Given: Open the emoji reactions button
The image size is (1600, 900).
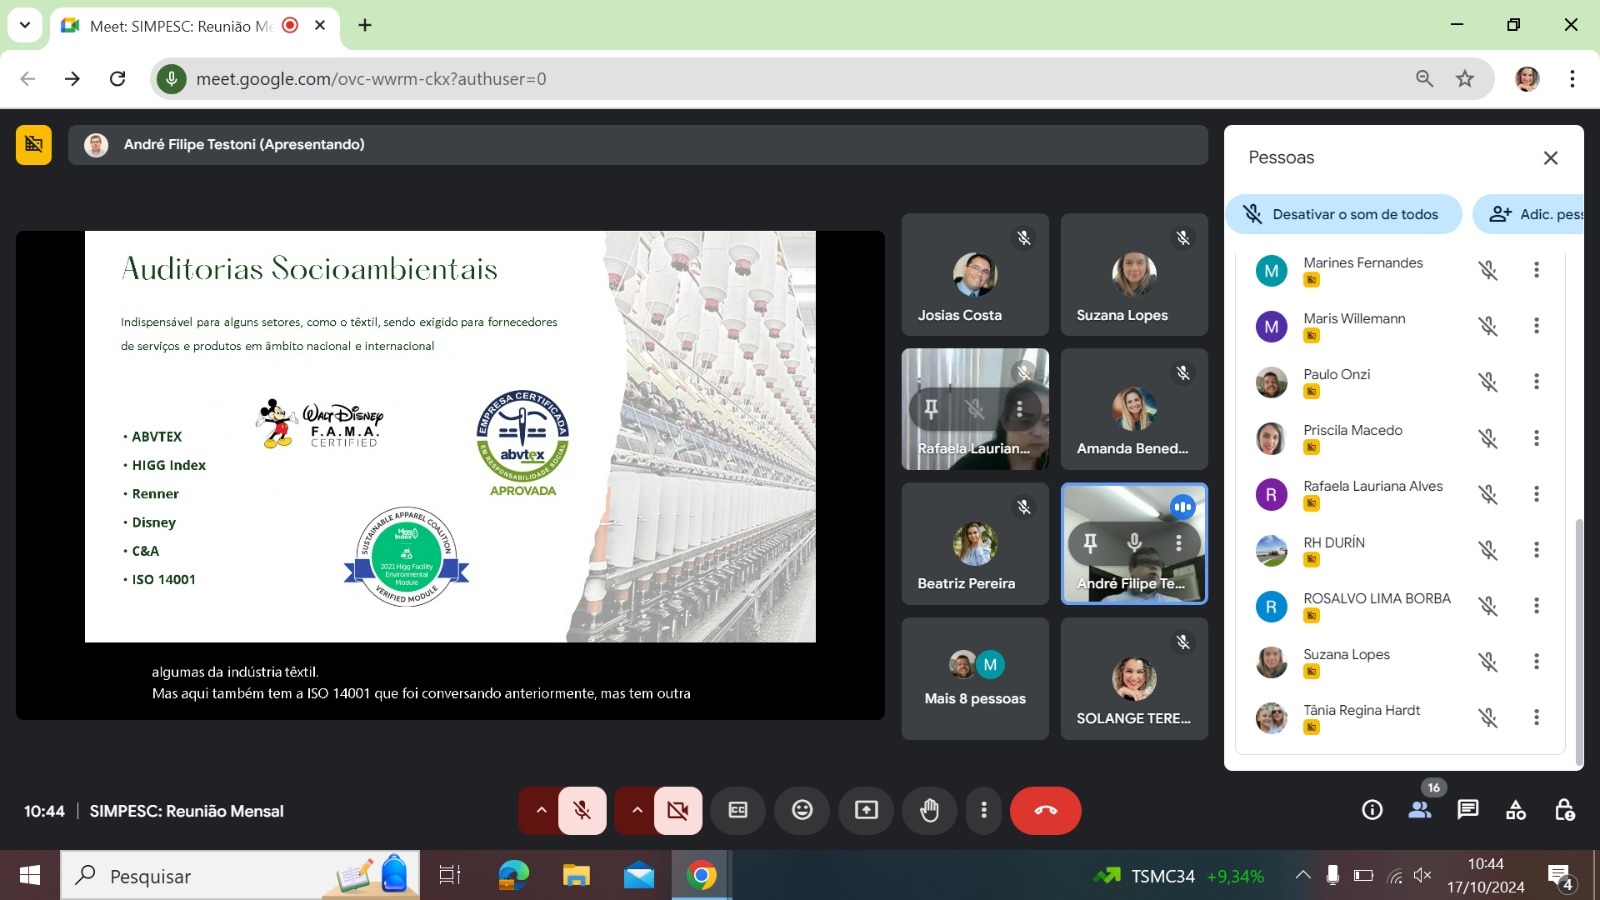Looking at the screenshot, I should pyautogui.click(x=802, y=810).
